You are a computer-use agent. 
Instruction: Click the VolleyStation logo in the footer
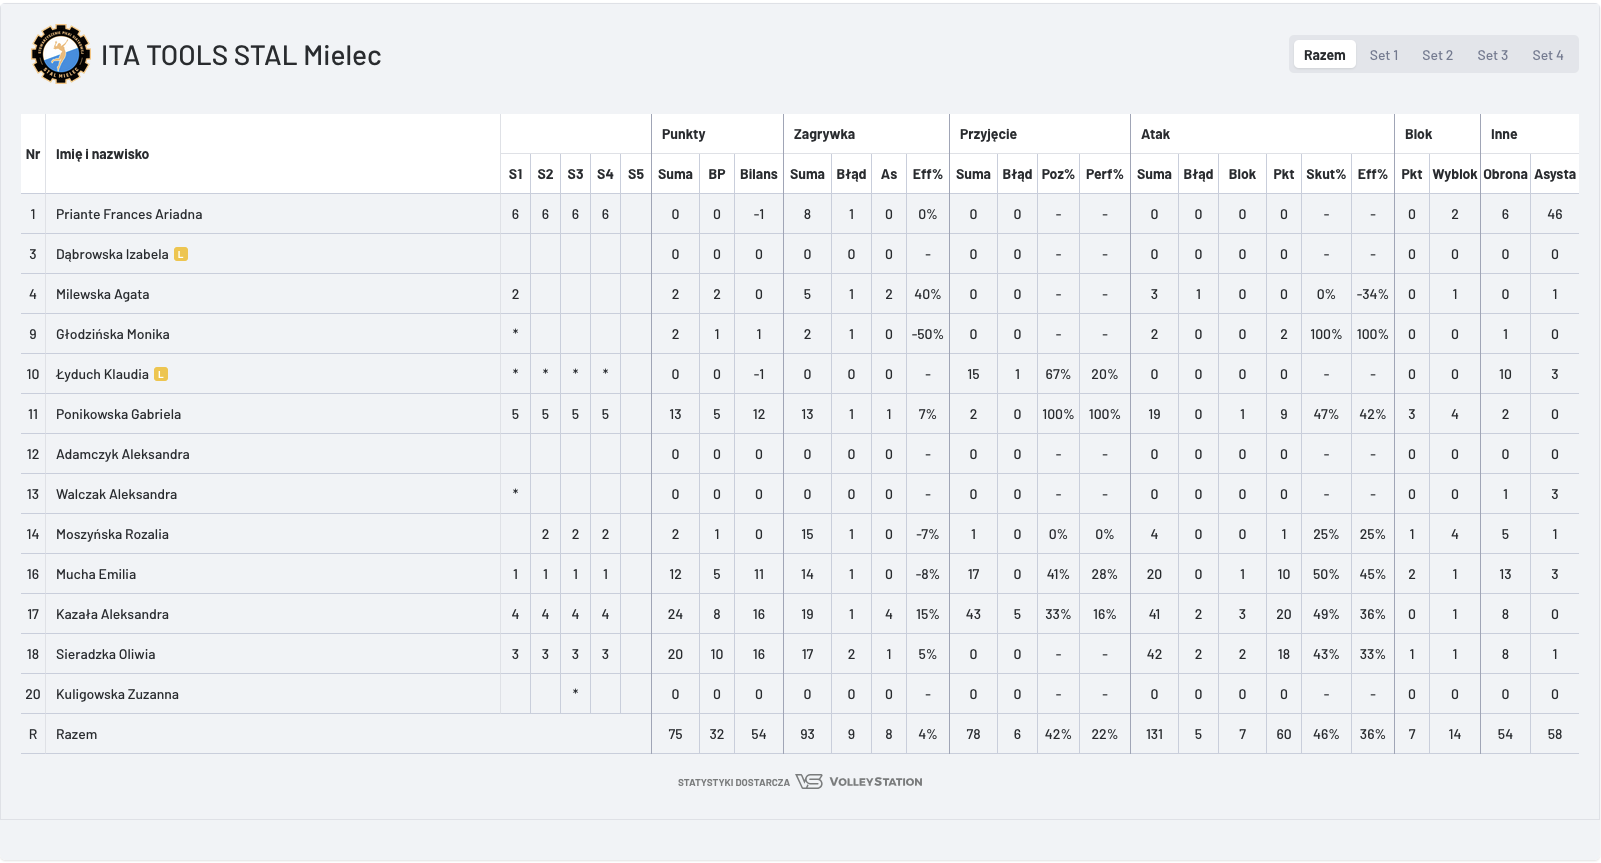point(860,782)
